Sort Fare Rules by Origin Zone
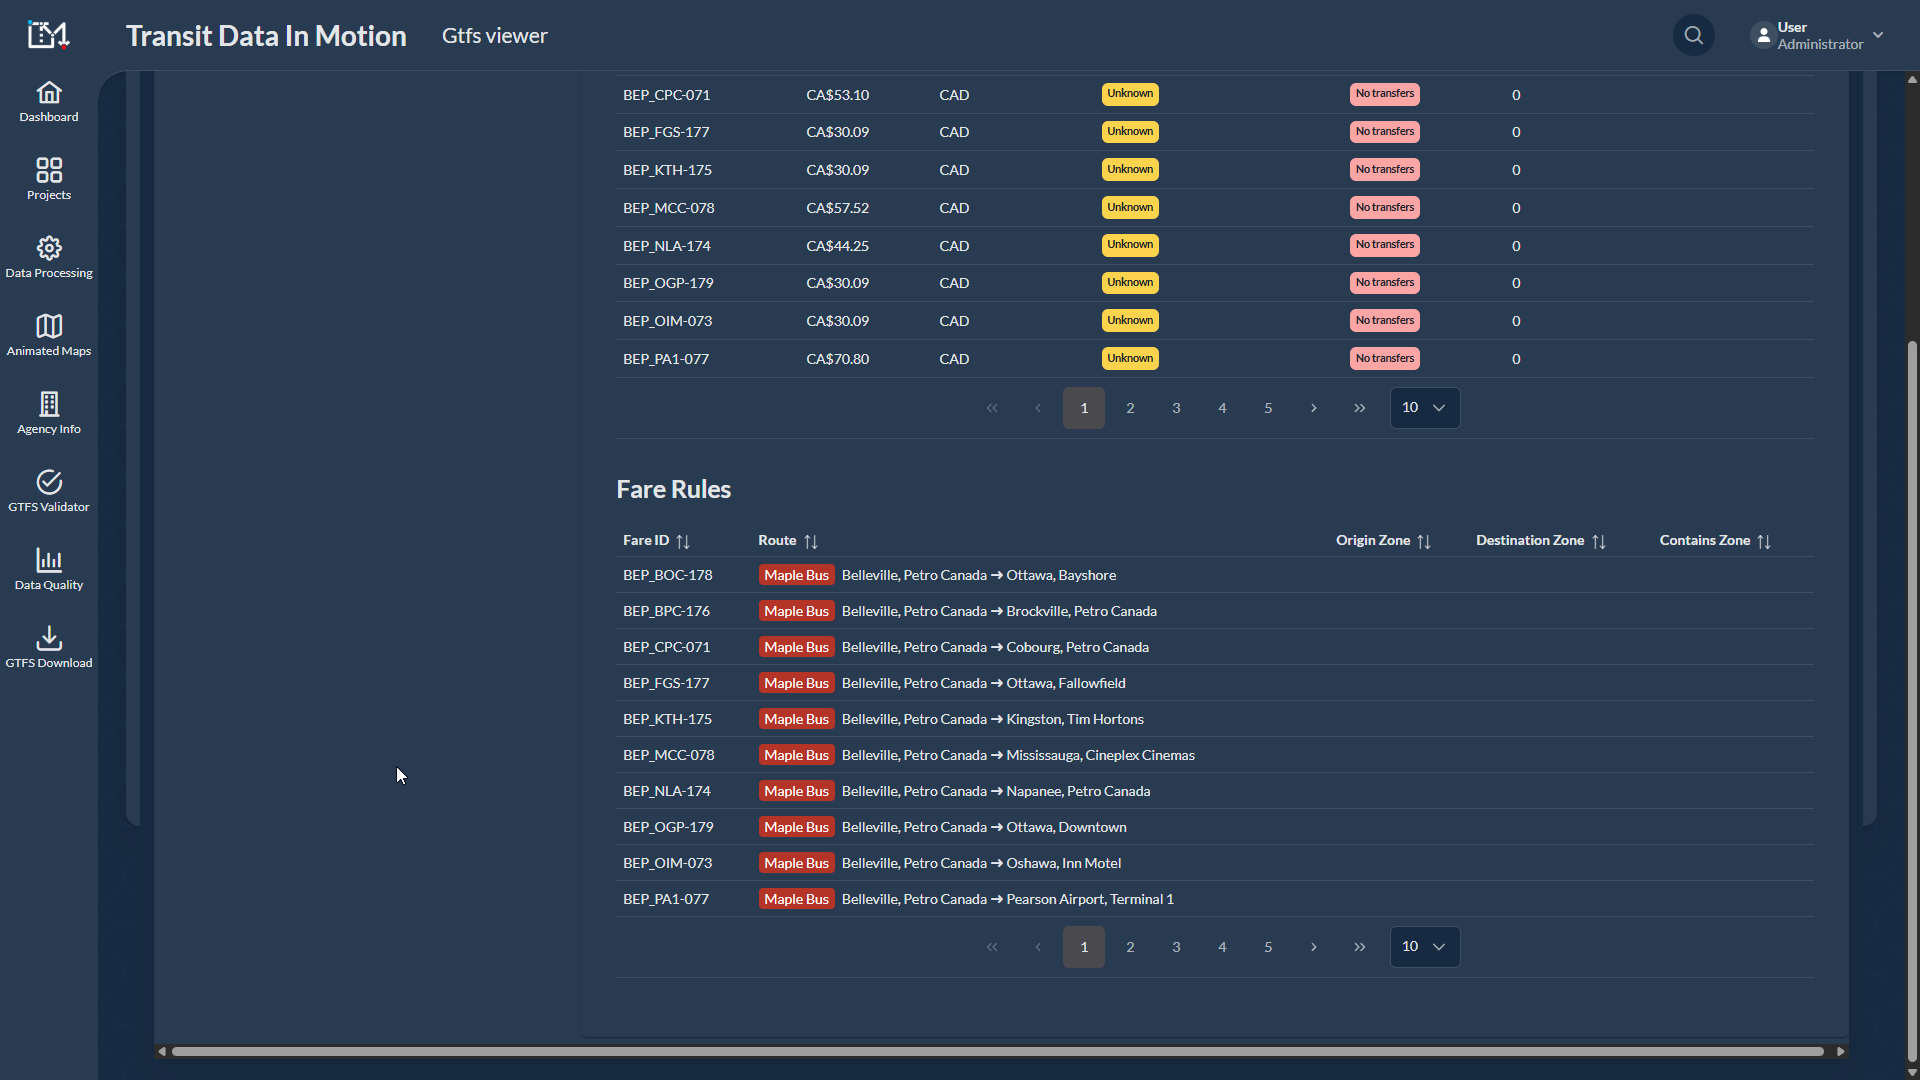 [x=1423, y=541]
